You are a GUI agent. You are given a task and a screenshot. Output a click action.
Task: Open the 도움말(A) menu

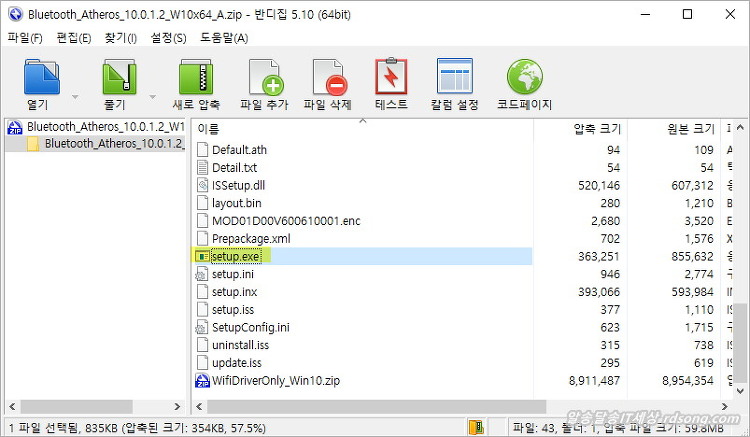coord(224,38)
